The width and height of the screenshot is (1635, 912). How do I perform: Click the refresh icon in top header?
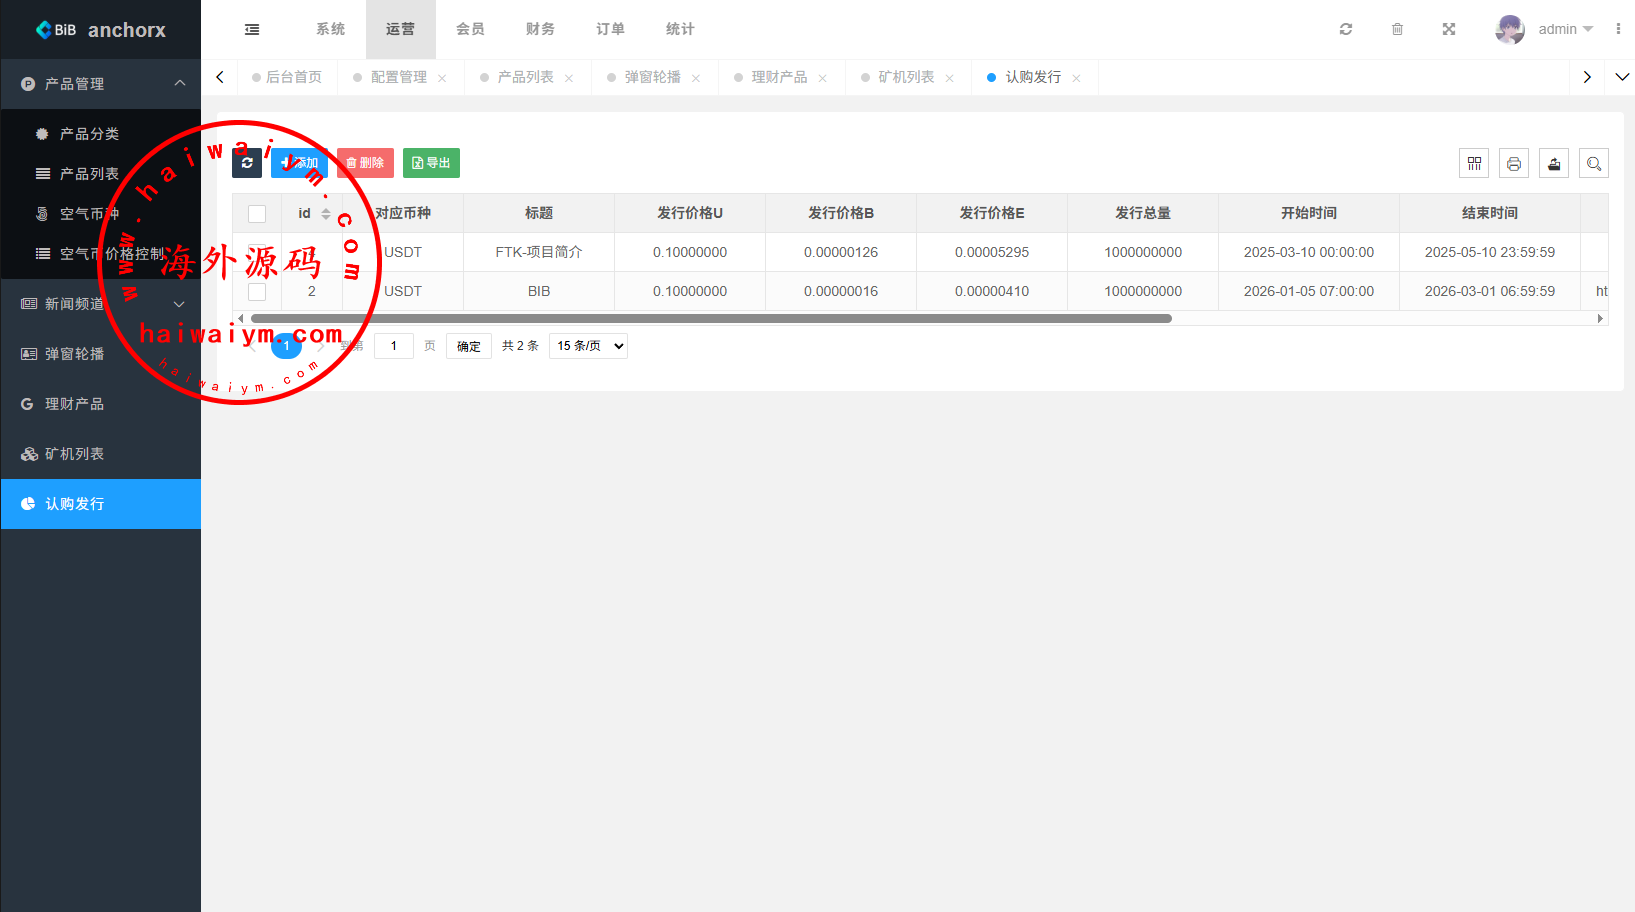[x=1346, y=29]
